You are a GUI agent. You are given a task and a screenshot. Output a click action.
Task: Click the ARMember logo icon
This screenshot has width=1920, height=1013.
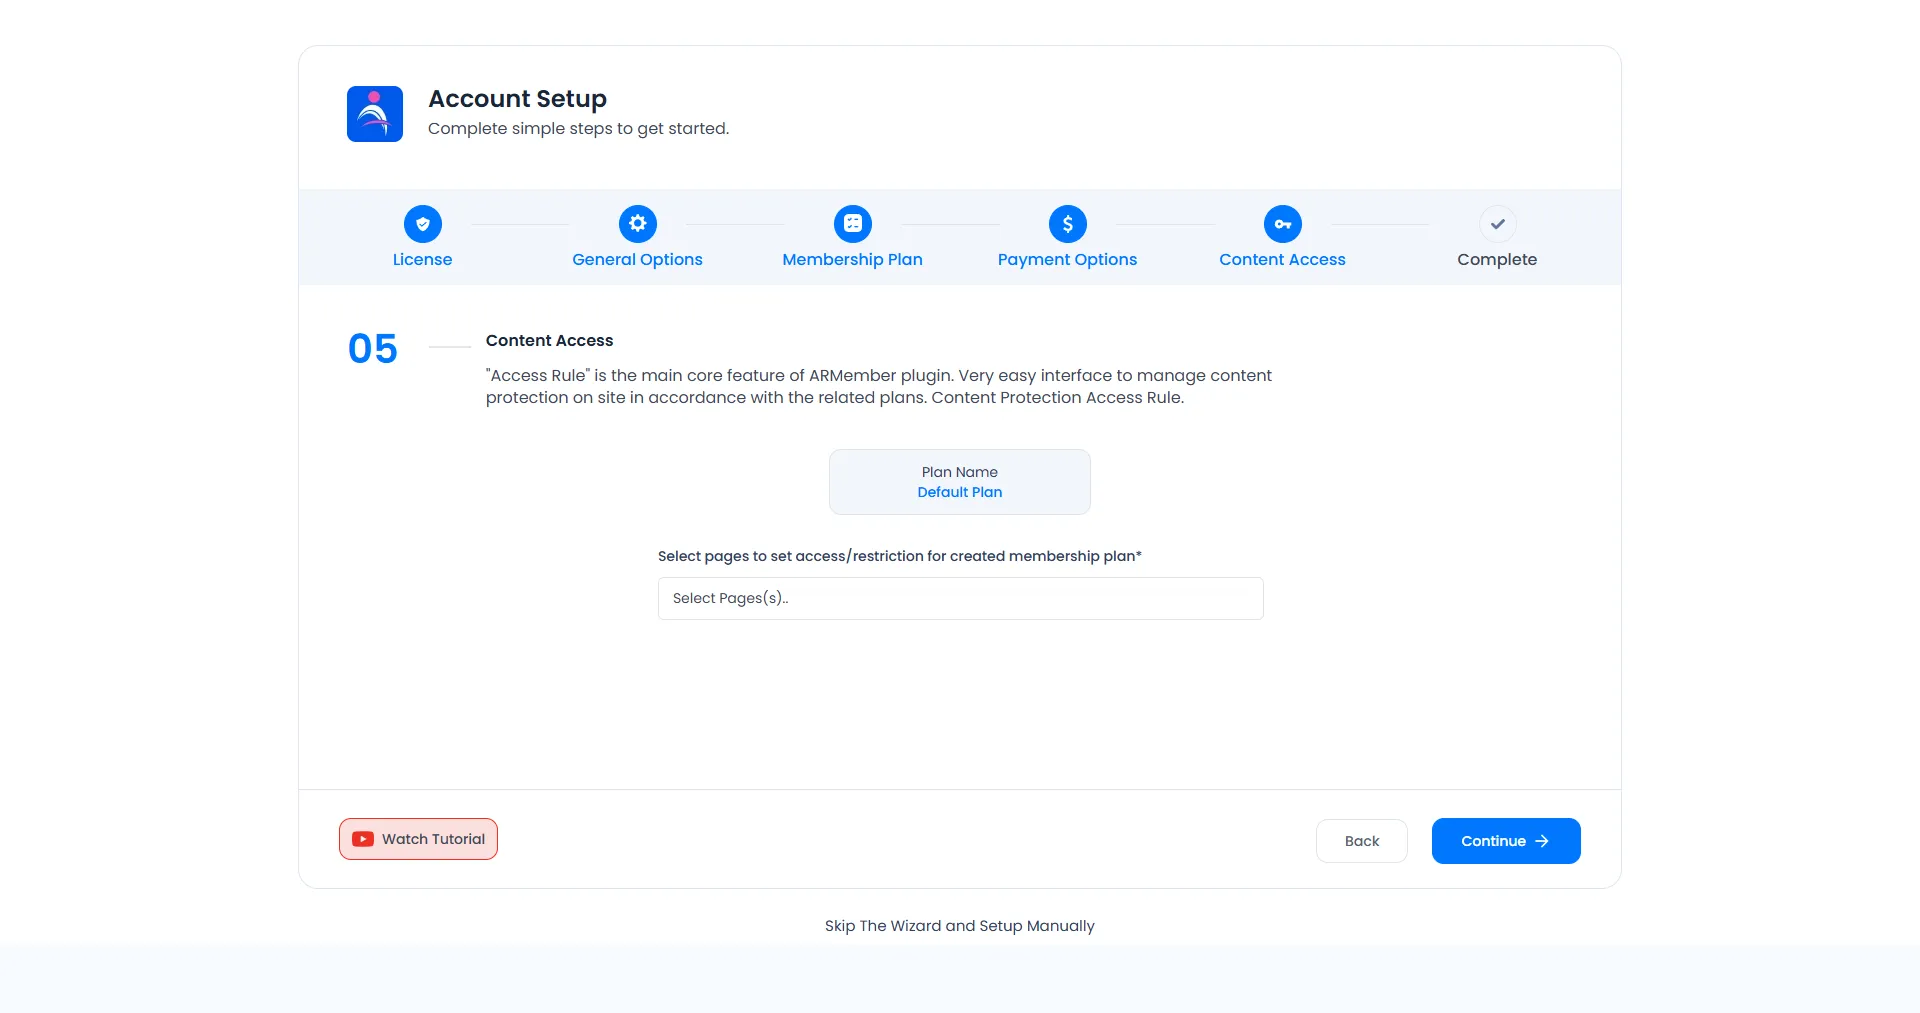374,114
